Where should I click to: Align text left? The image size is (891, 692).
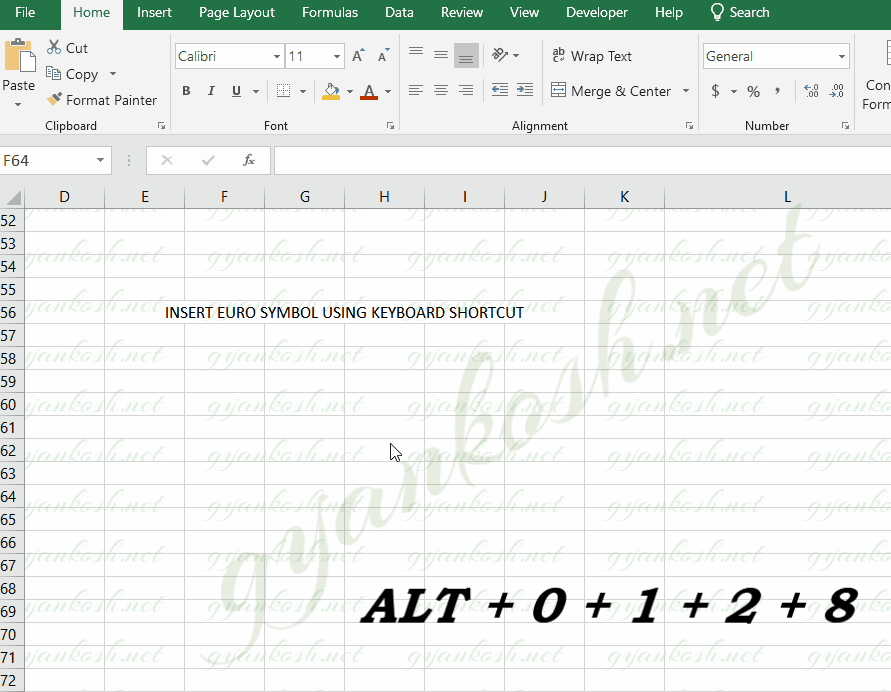tap(416, 90)
